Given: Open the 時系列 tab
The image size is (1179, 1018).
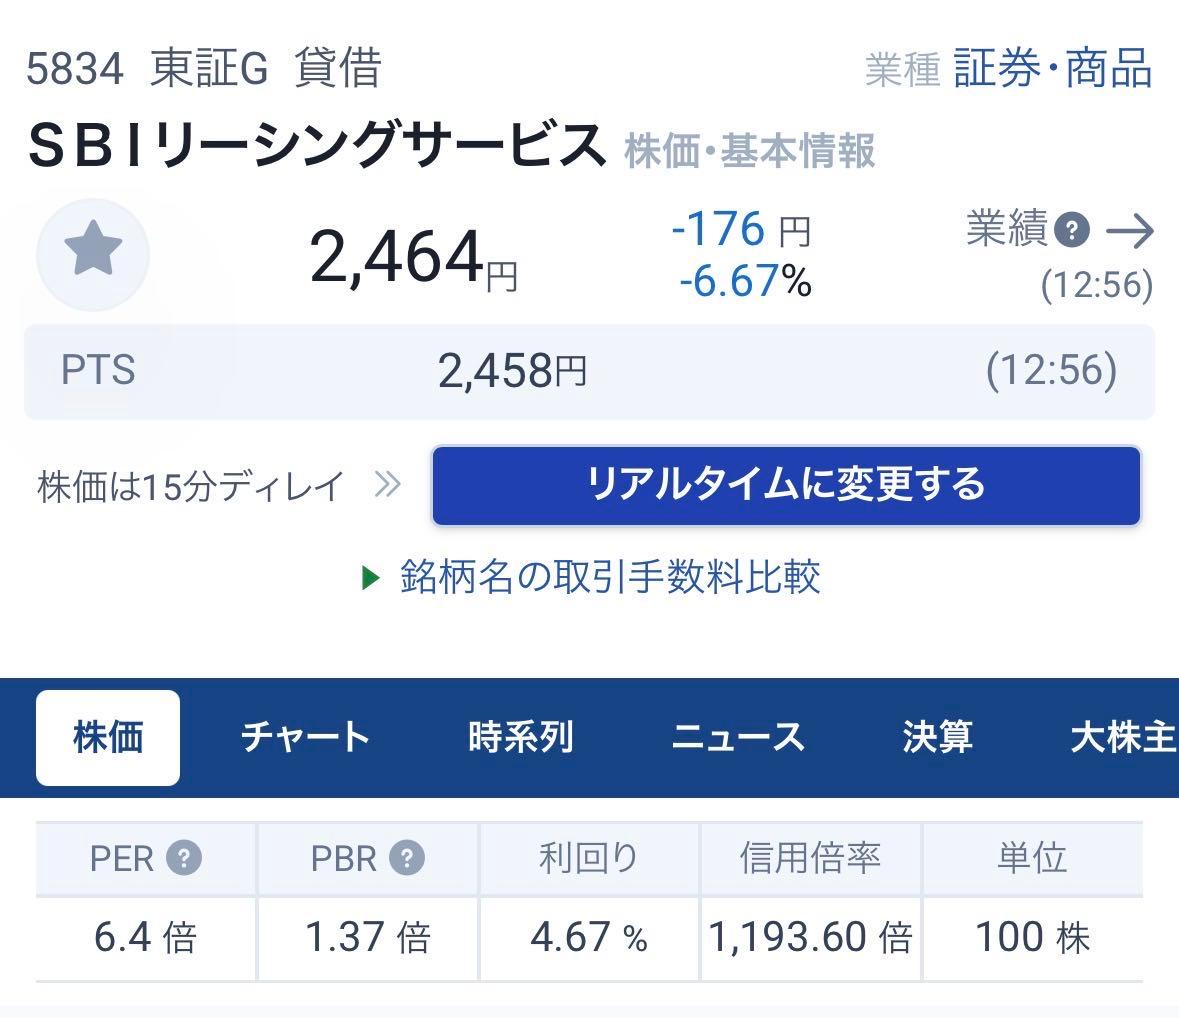Looking at the screenshot, I should pos(521,737).
